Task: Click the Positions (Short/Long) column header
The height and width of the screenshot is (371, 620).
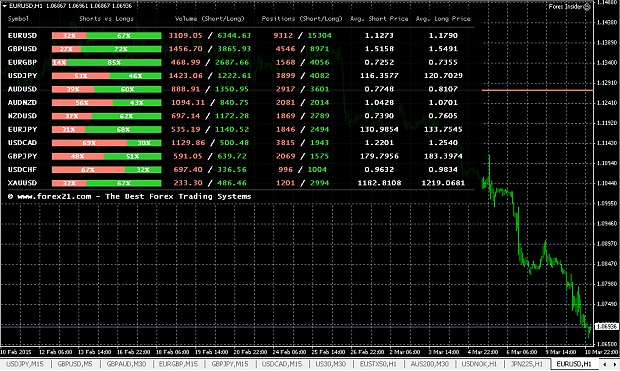Action: click(302, 19)
